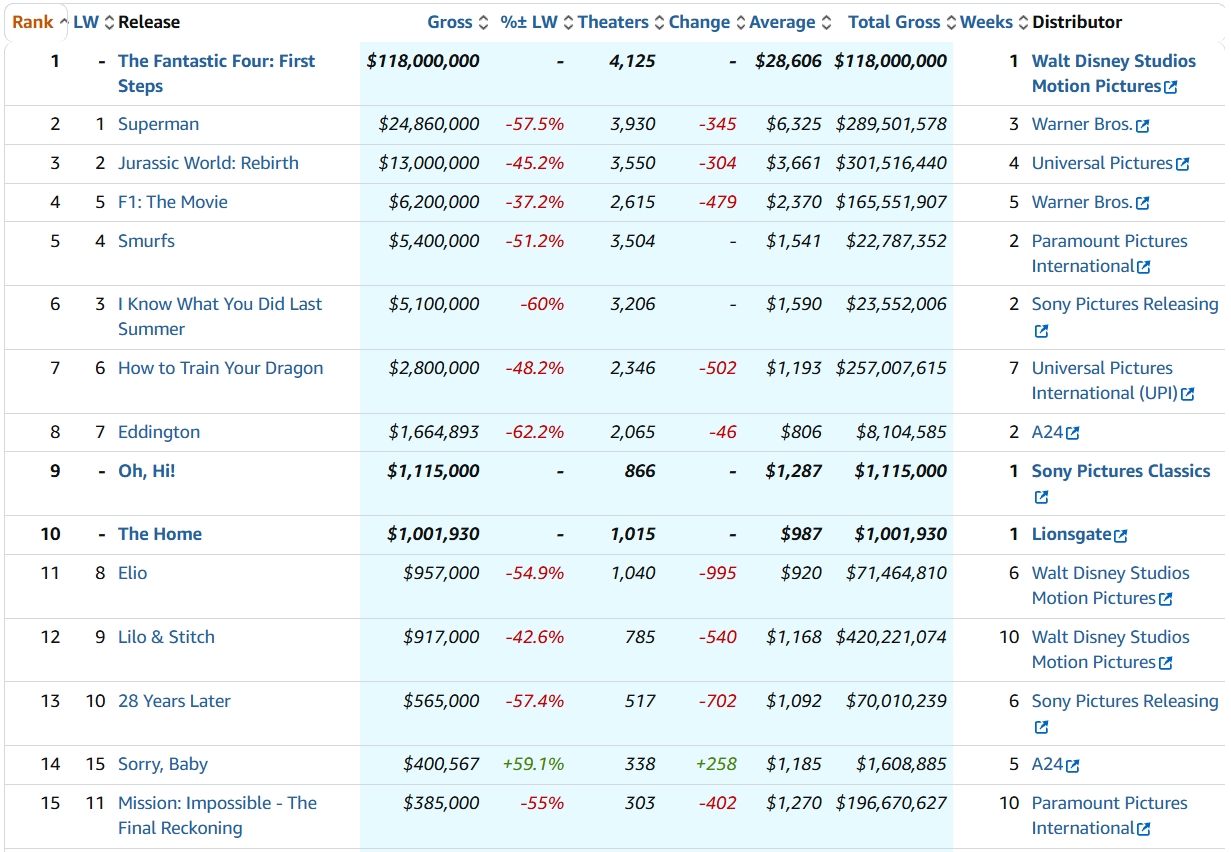
Task: Select the +258 theater change value
Action: (x=716, y=764)
